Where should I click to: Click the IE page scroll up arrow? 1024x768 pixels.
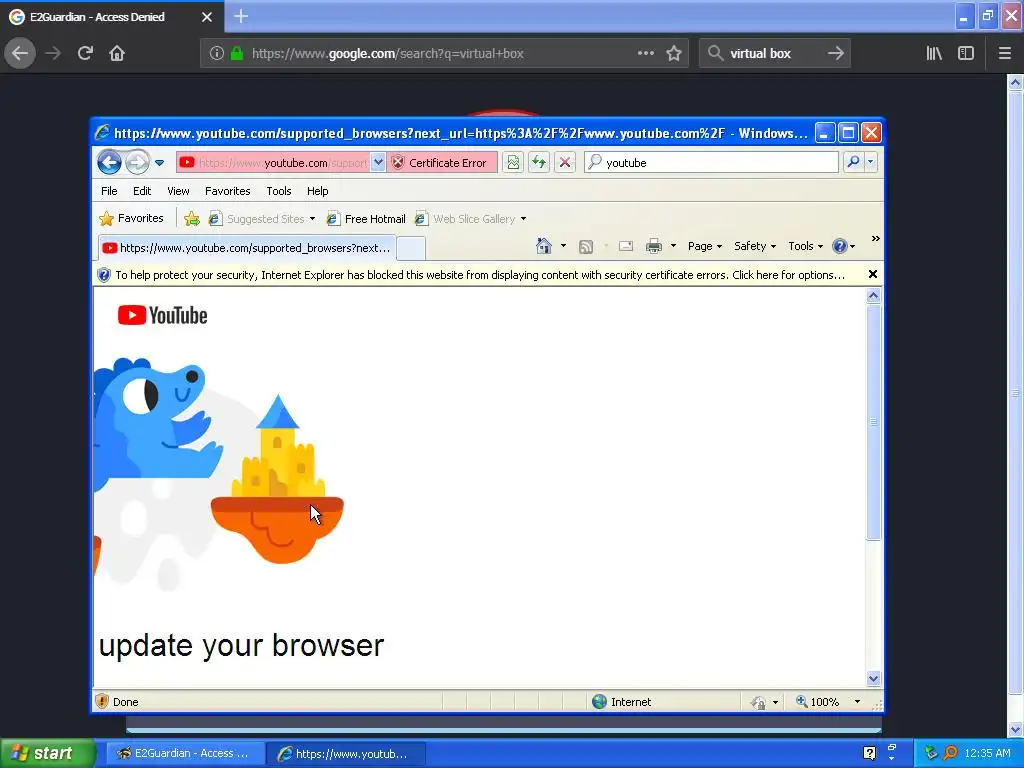tap(873, 296)
